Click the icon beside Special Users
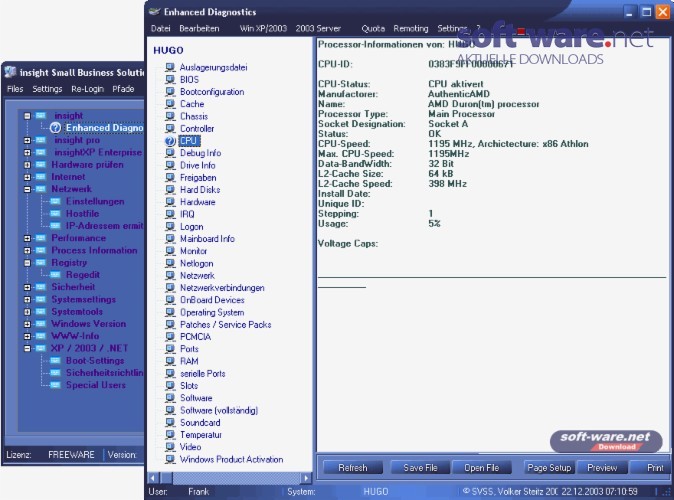 [55, 385]
